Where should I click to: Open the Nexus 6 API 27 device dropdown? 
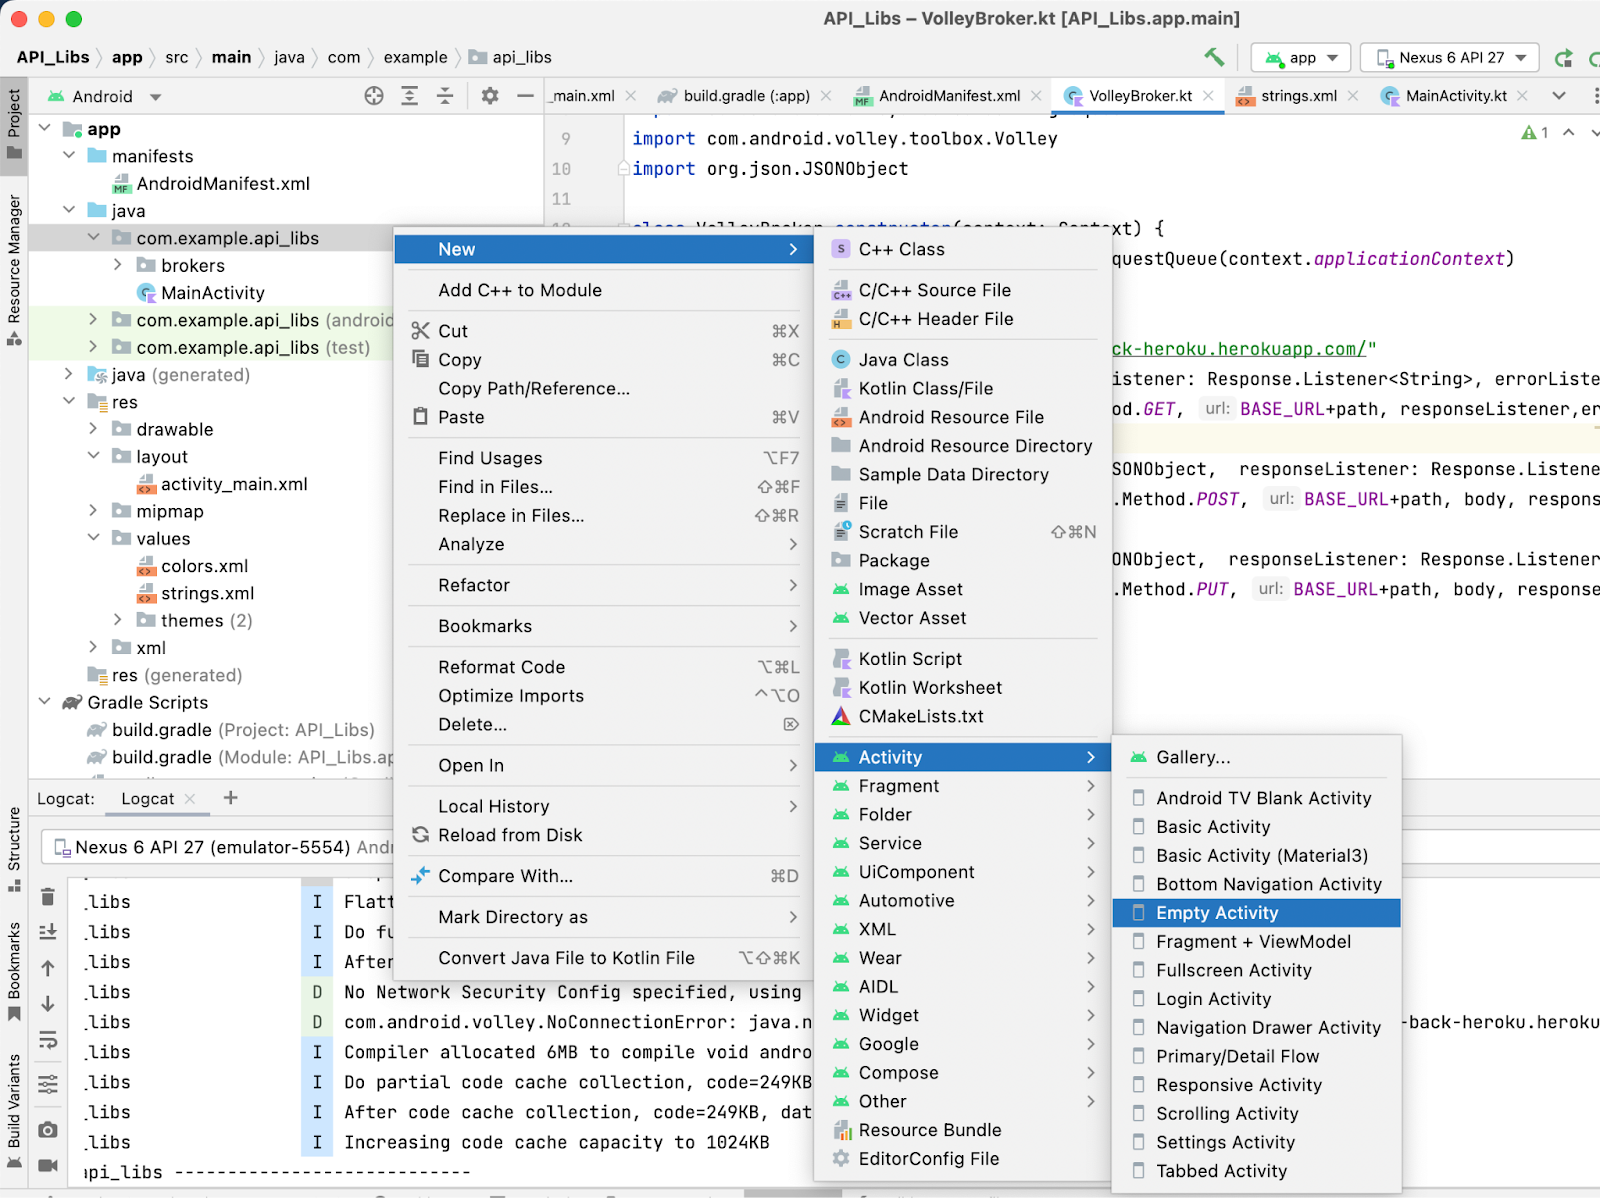tap(1449, 57)
